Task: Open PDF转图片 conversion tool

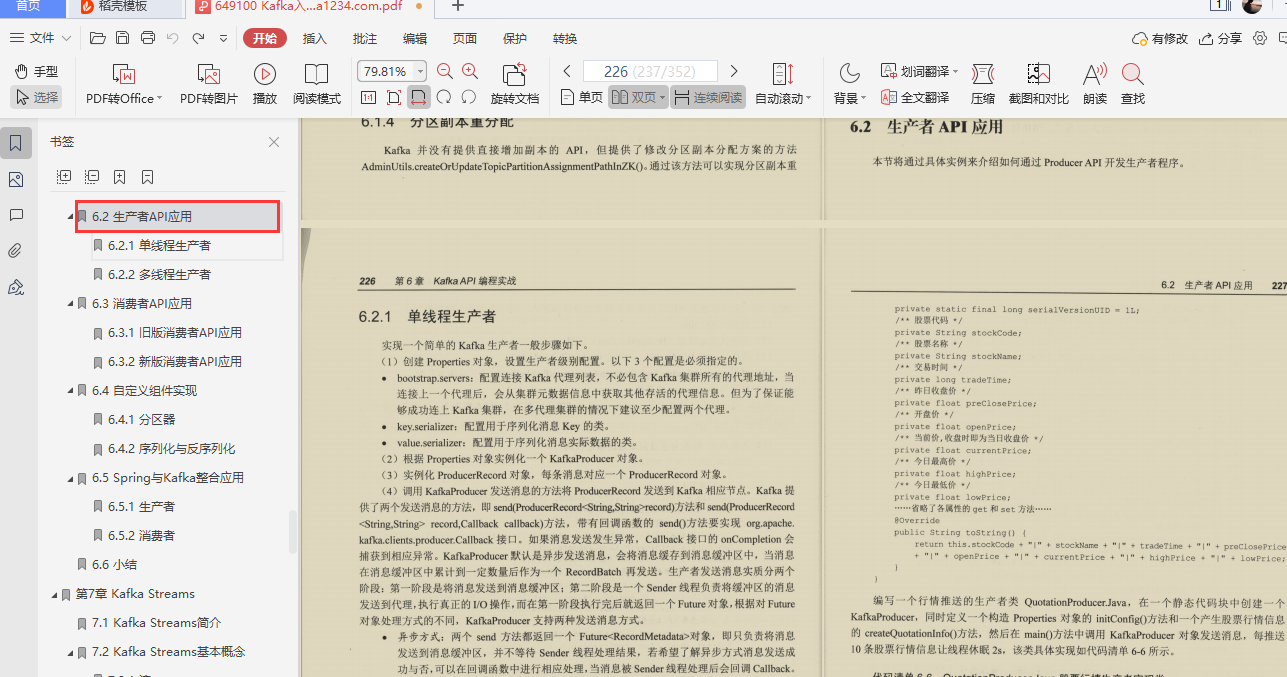Action: (207, 83)
